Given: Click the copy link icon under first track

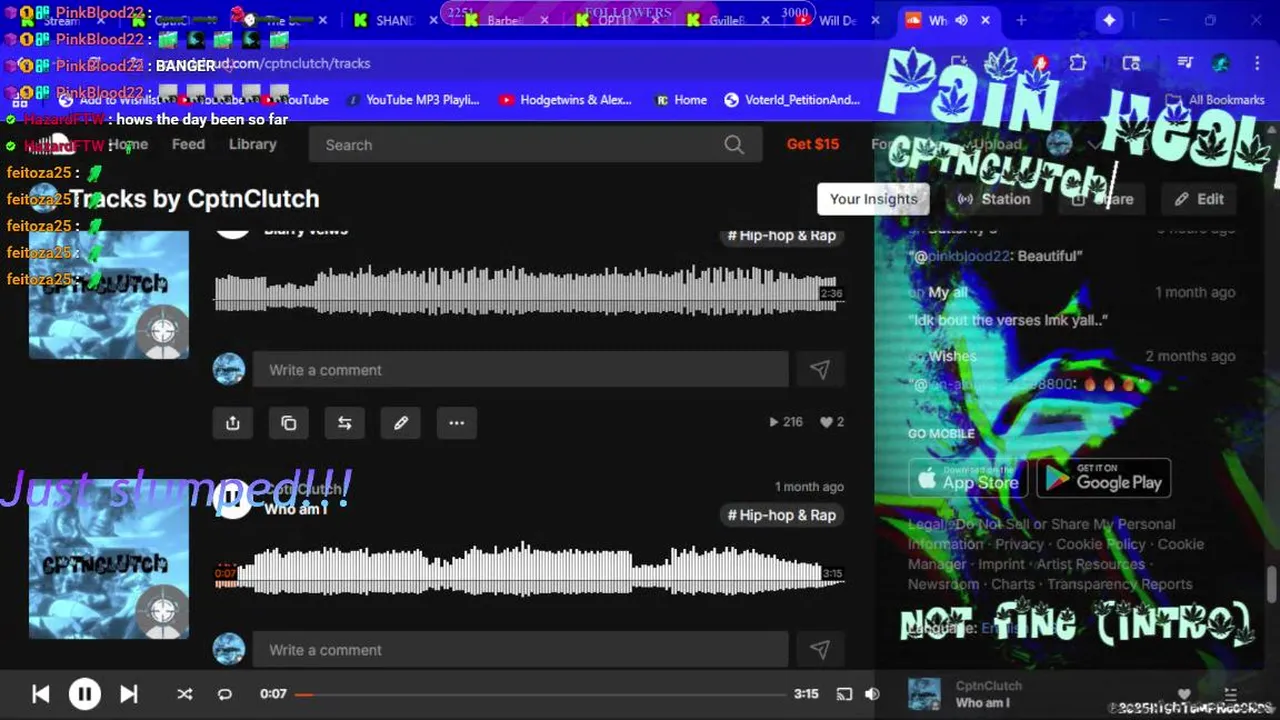Looking at the screenshot, I should point(289,423).
